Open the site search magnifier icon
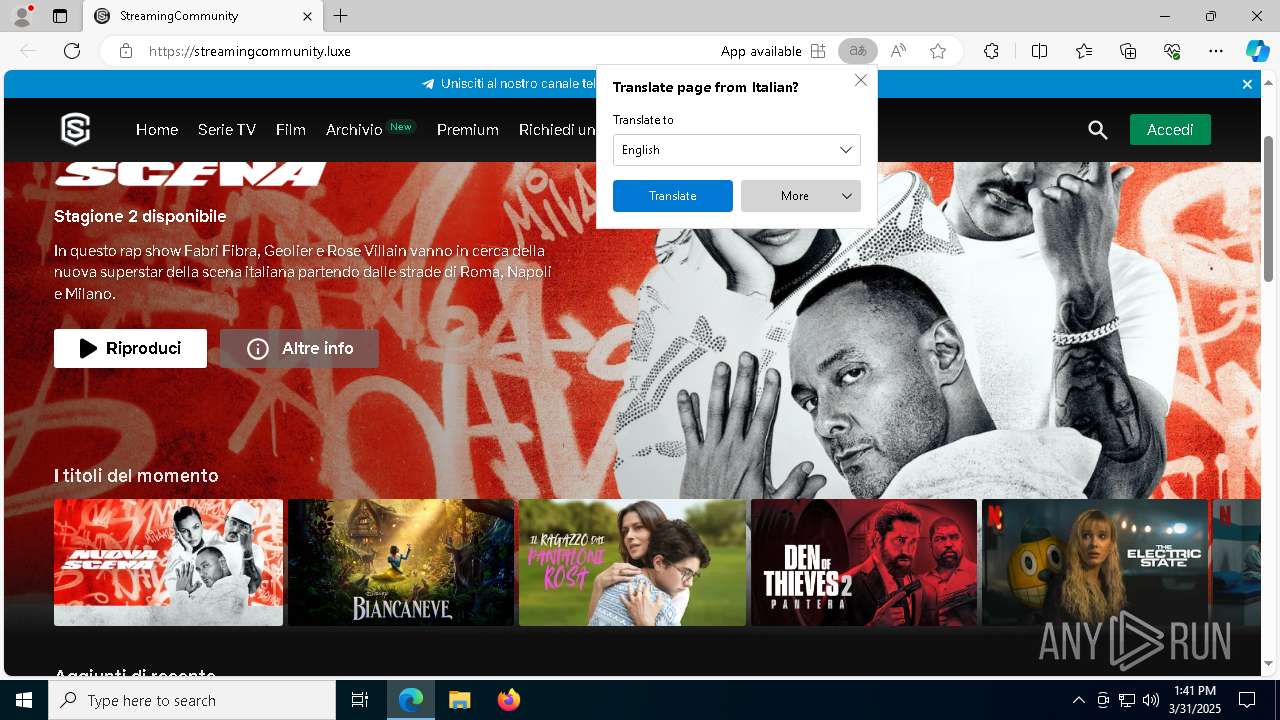 point(1097,130)
